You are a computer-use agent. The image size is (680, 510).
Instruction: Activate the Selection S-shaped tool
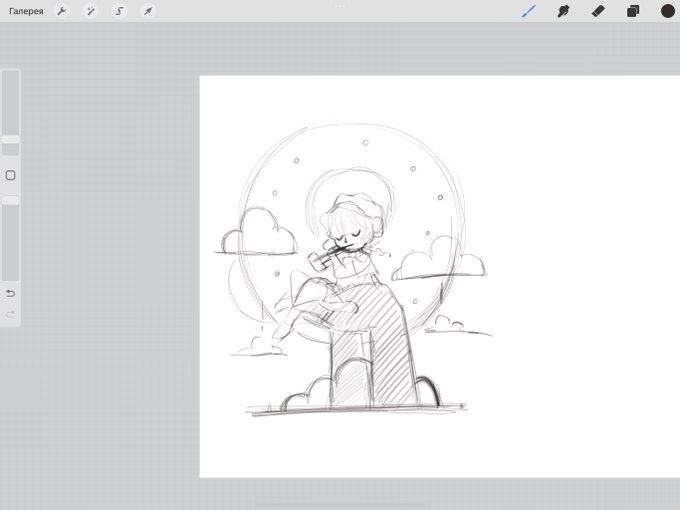point(119,11)
